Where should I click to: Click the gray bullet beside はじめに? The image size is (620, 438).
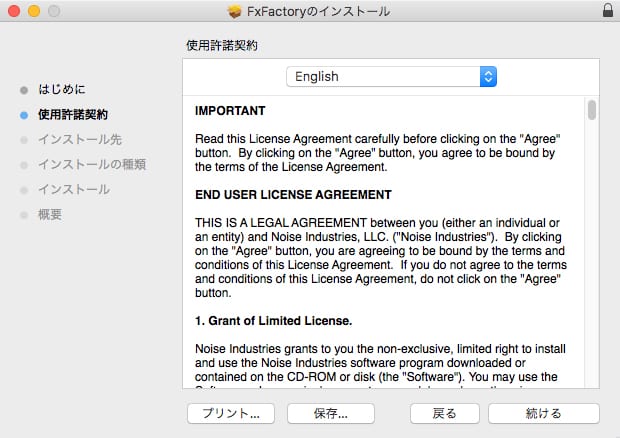point(24,90)
